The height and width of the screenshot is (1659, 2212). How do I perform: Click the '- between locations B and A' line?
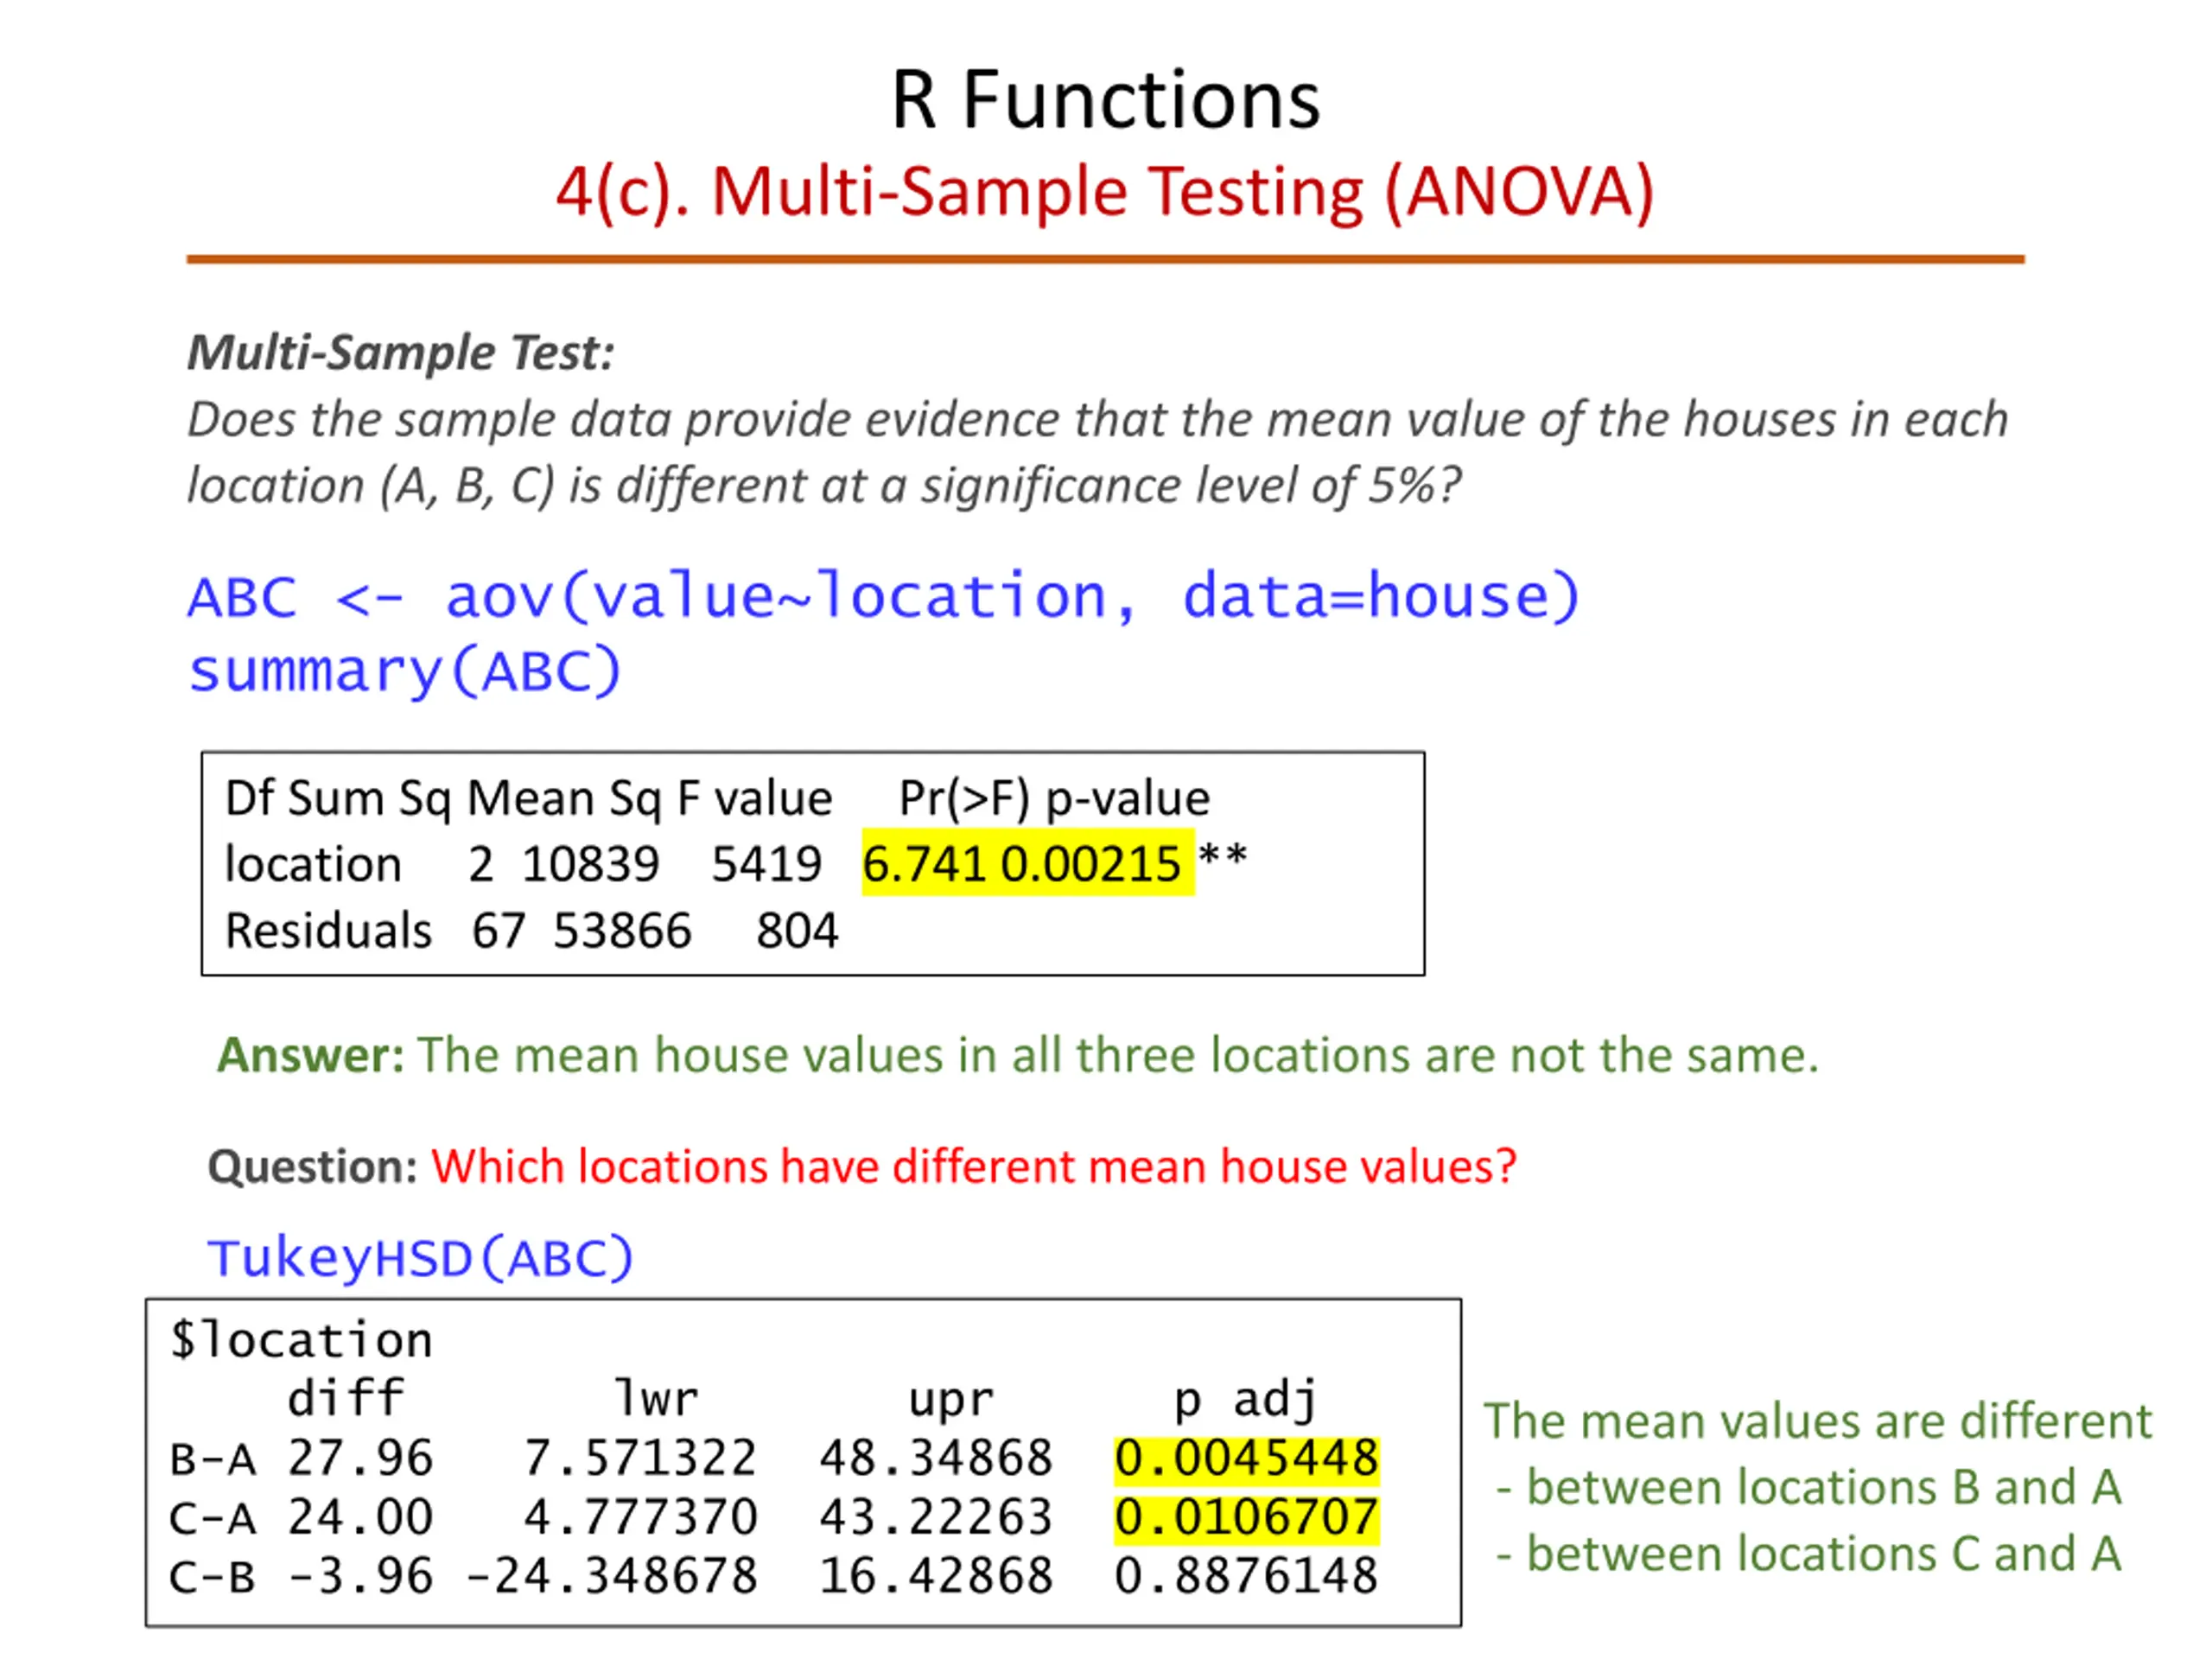coord(1808,1487)
